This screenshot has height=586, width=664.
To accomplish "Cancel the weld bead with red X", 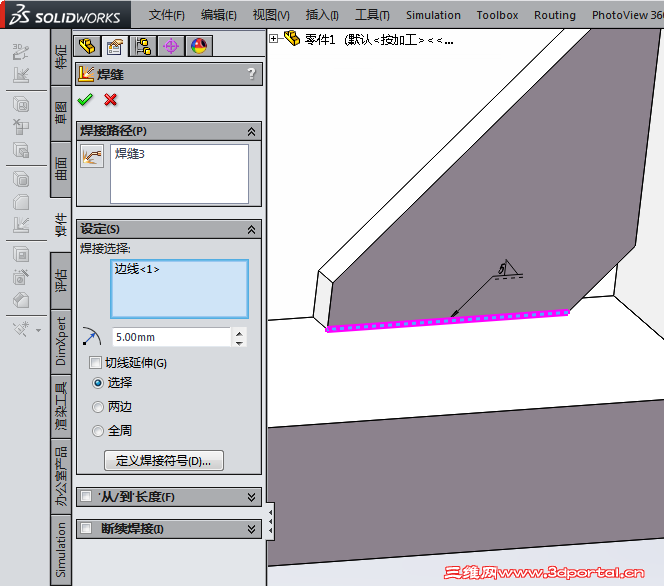I will (x=111, y=100).
